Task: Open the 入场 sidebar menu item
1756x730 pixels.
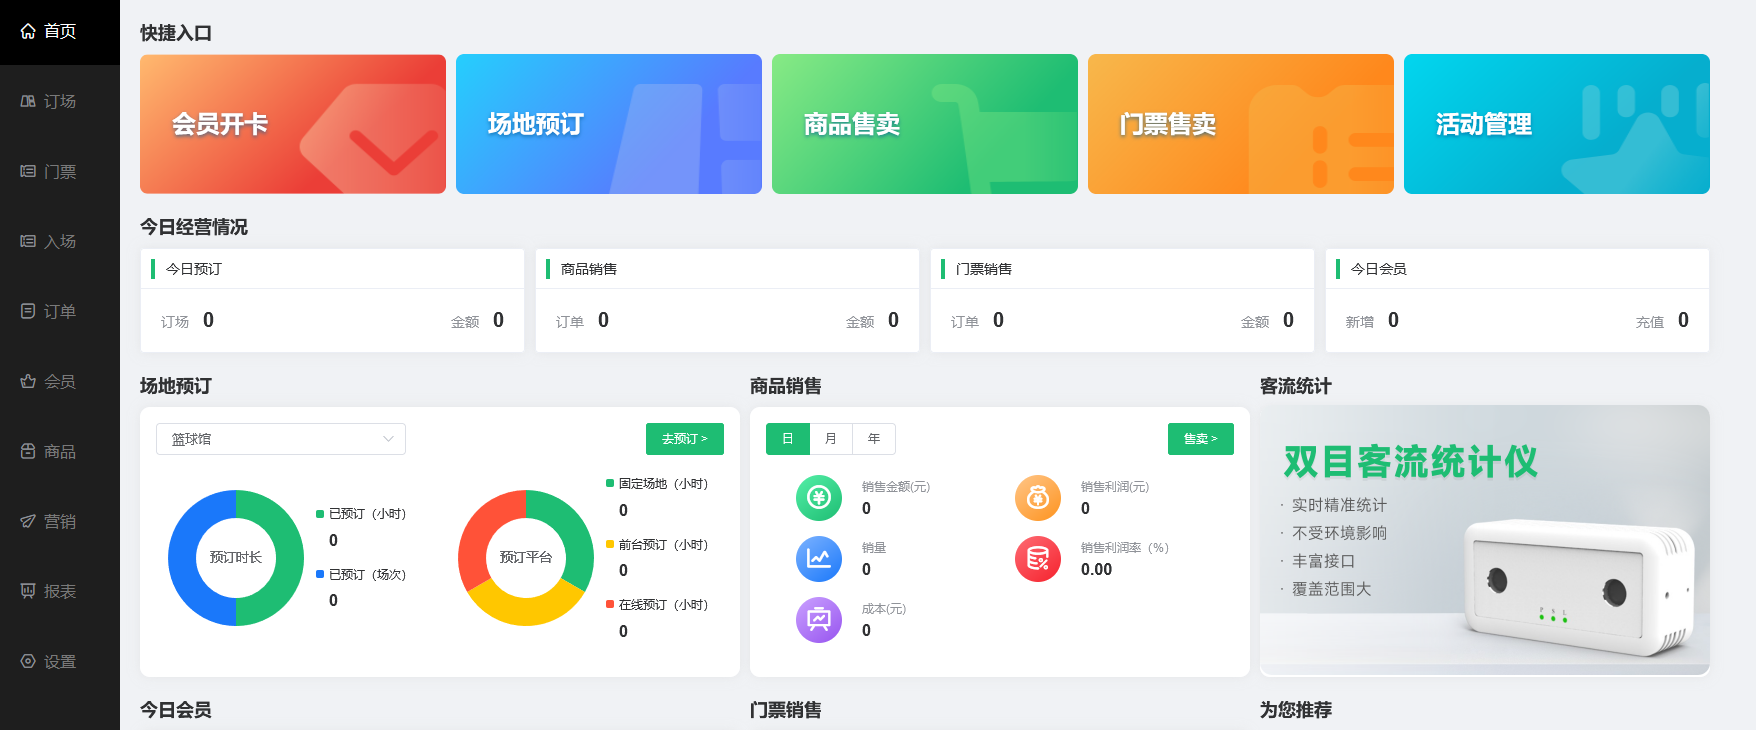Action: [x=59, y=241]
